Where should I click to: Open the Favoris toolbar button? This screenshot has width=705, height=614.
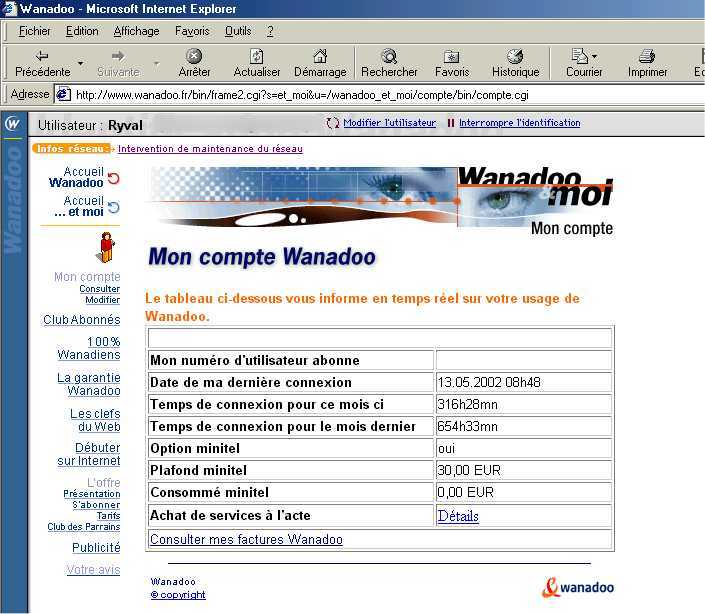[x=452, y=63]
